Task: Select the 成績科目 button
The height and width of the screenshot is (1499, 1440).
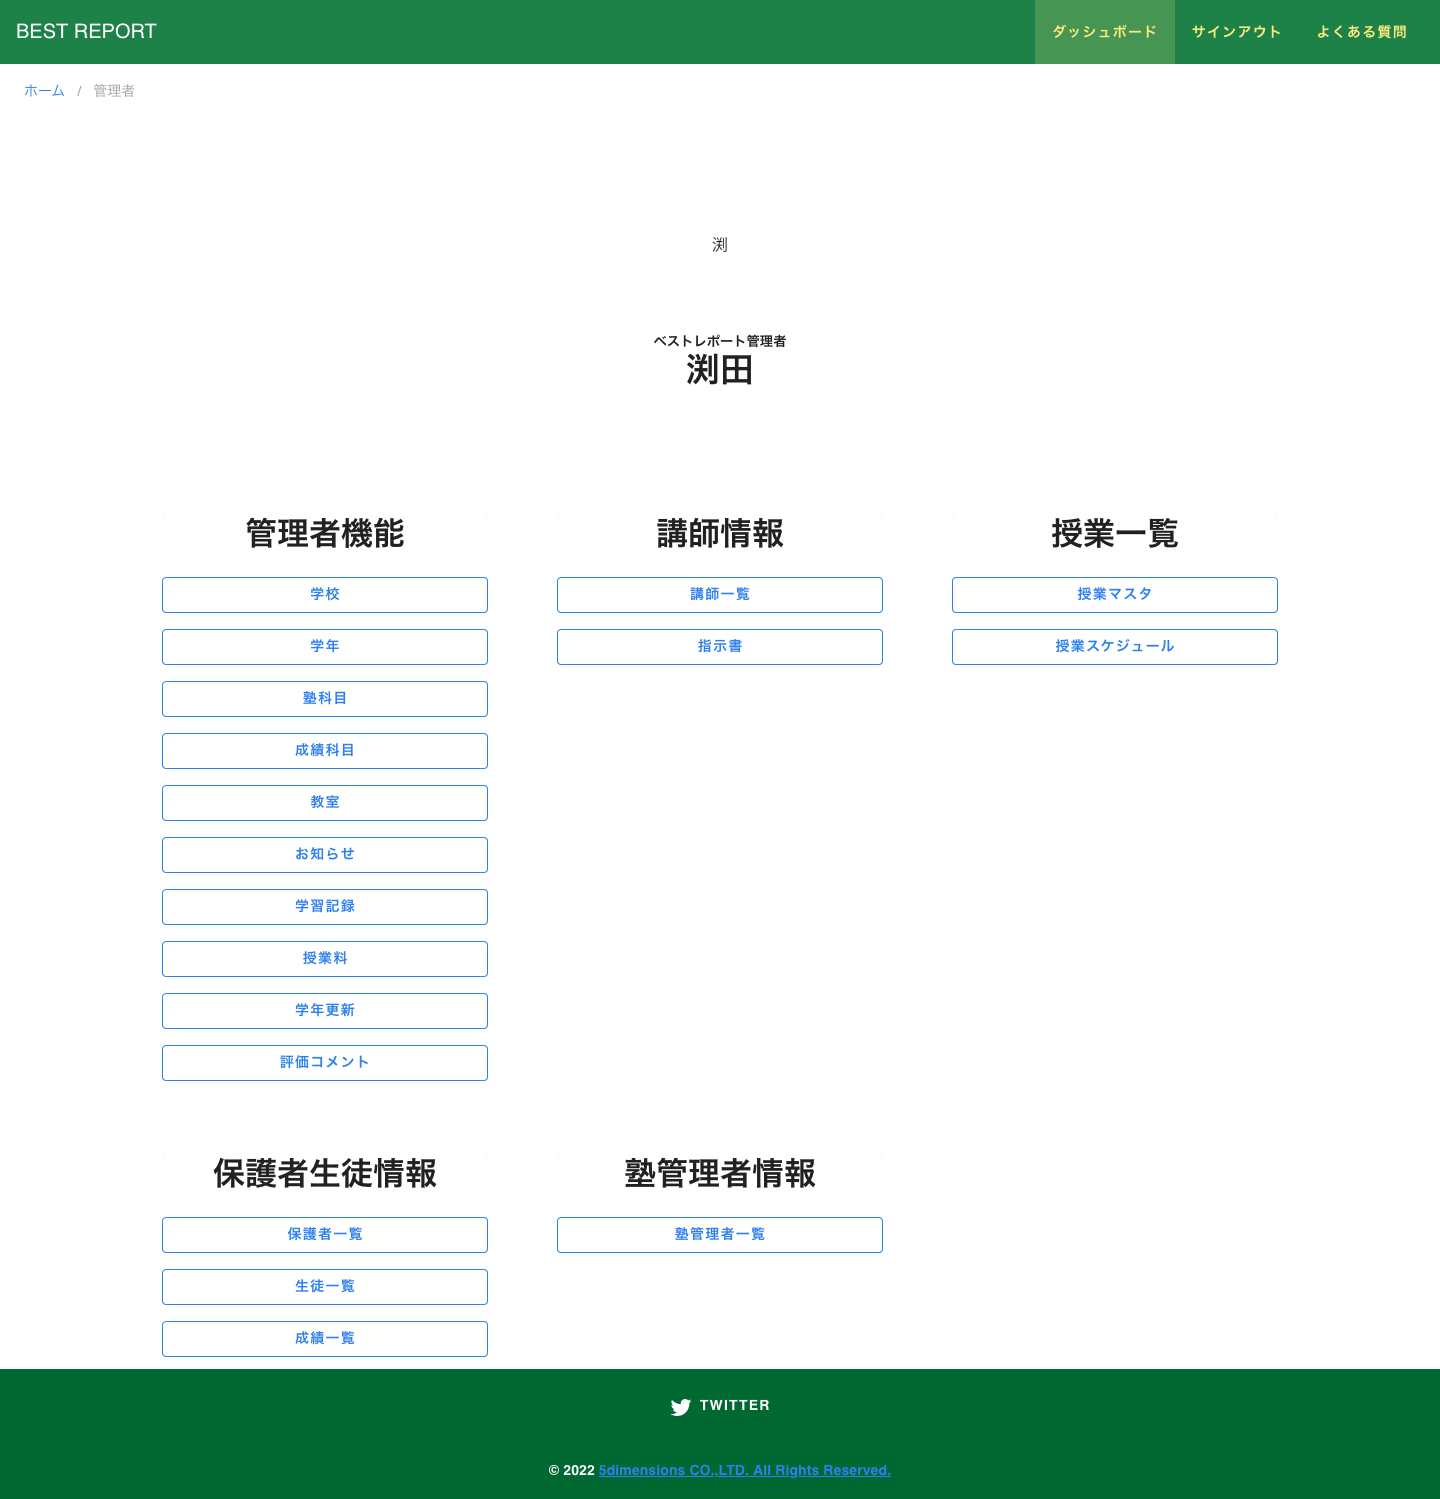Action: [x=325, y=751]
